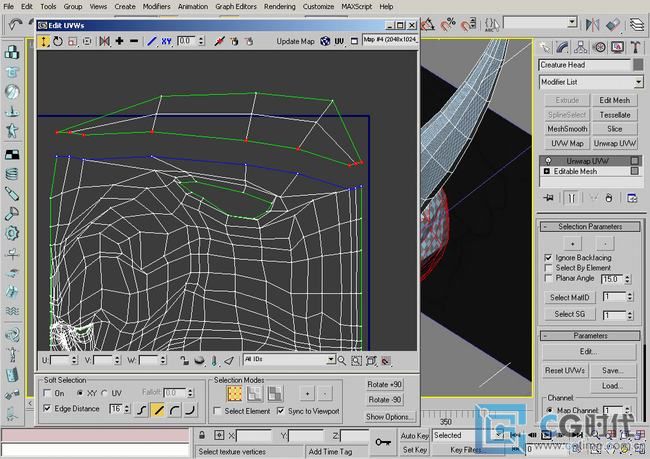Select the Move tool in Edit UVWs

point(44,41)
